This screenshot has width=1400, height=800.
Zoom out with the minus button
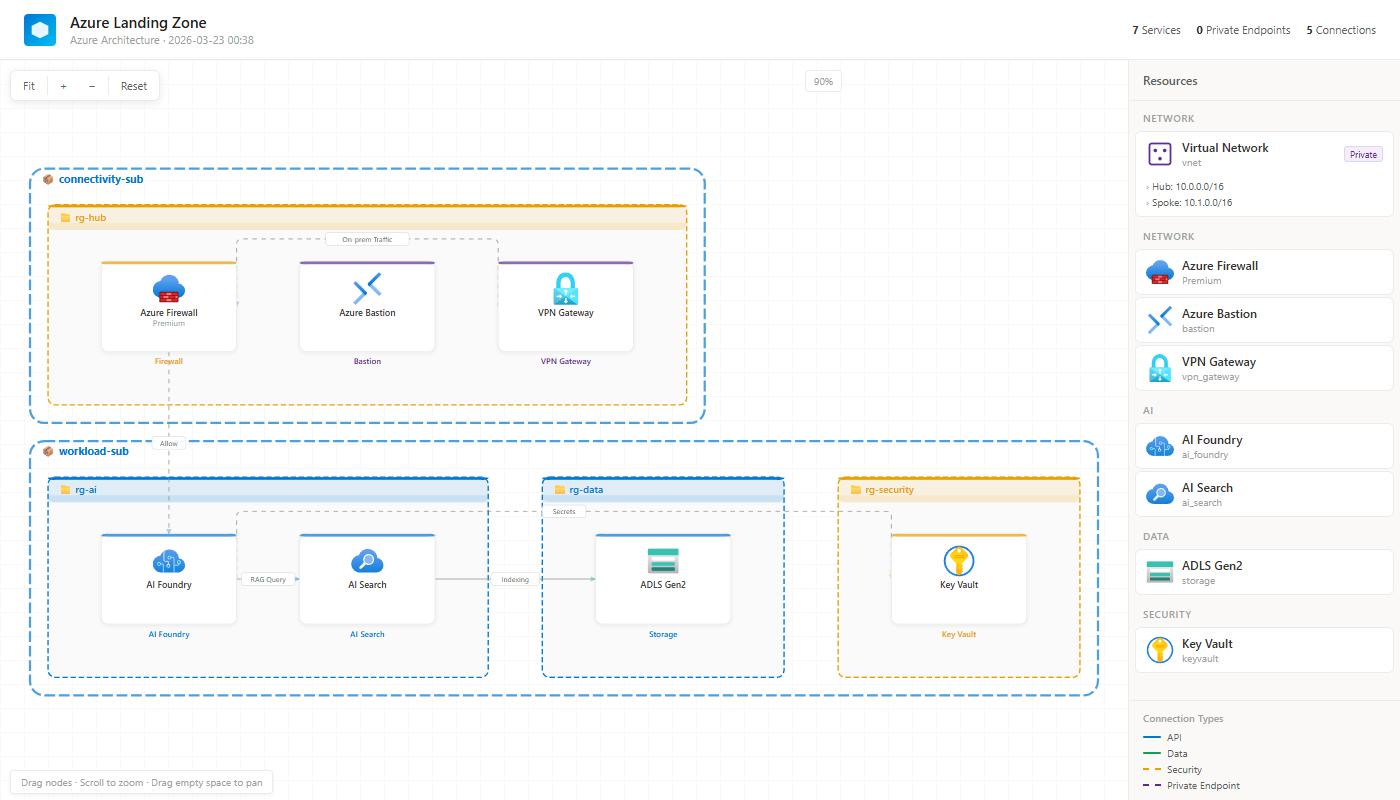[x=92, y=86]
